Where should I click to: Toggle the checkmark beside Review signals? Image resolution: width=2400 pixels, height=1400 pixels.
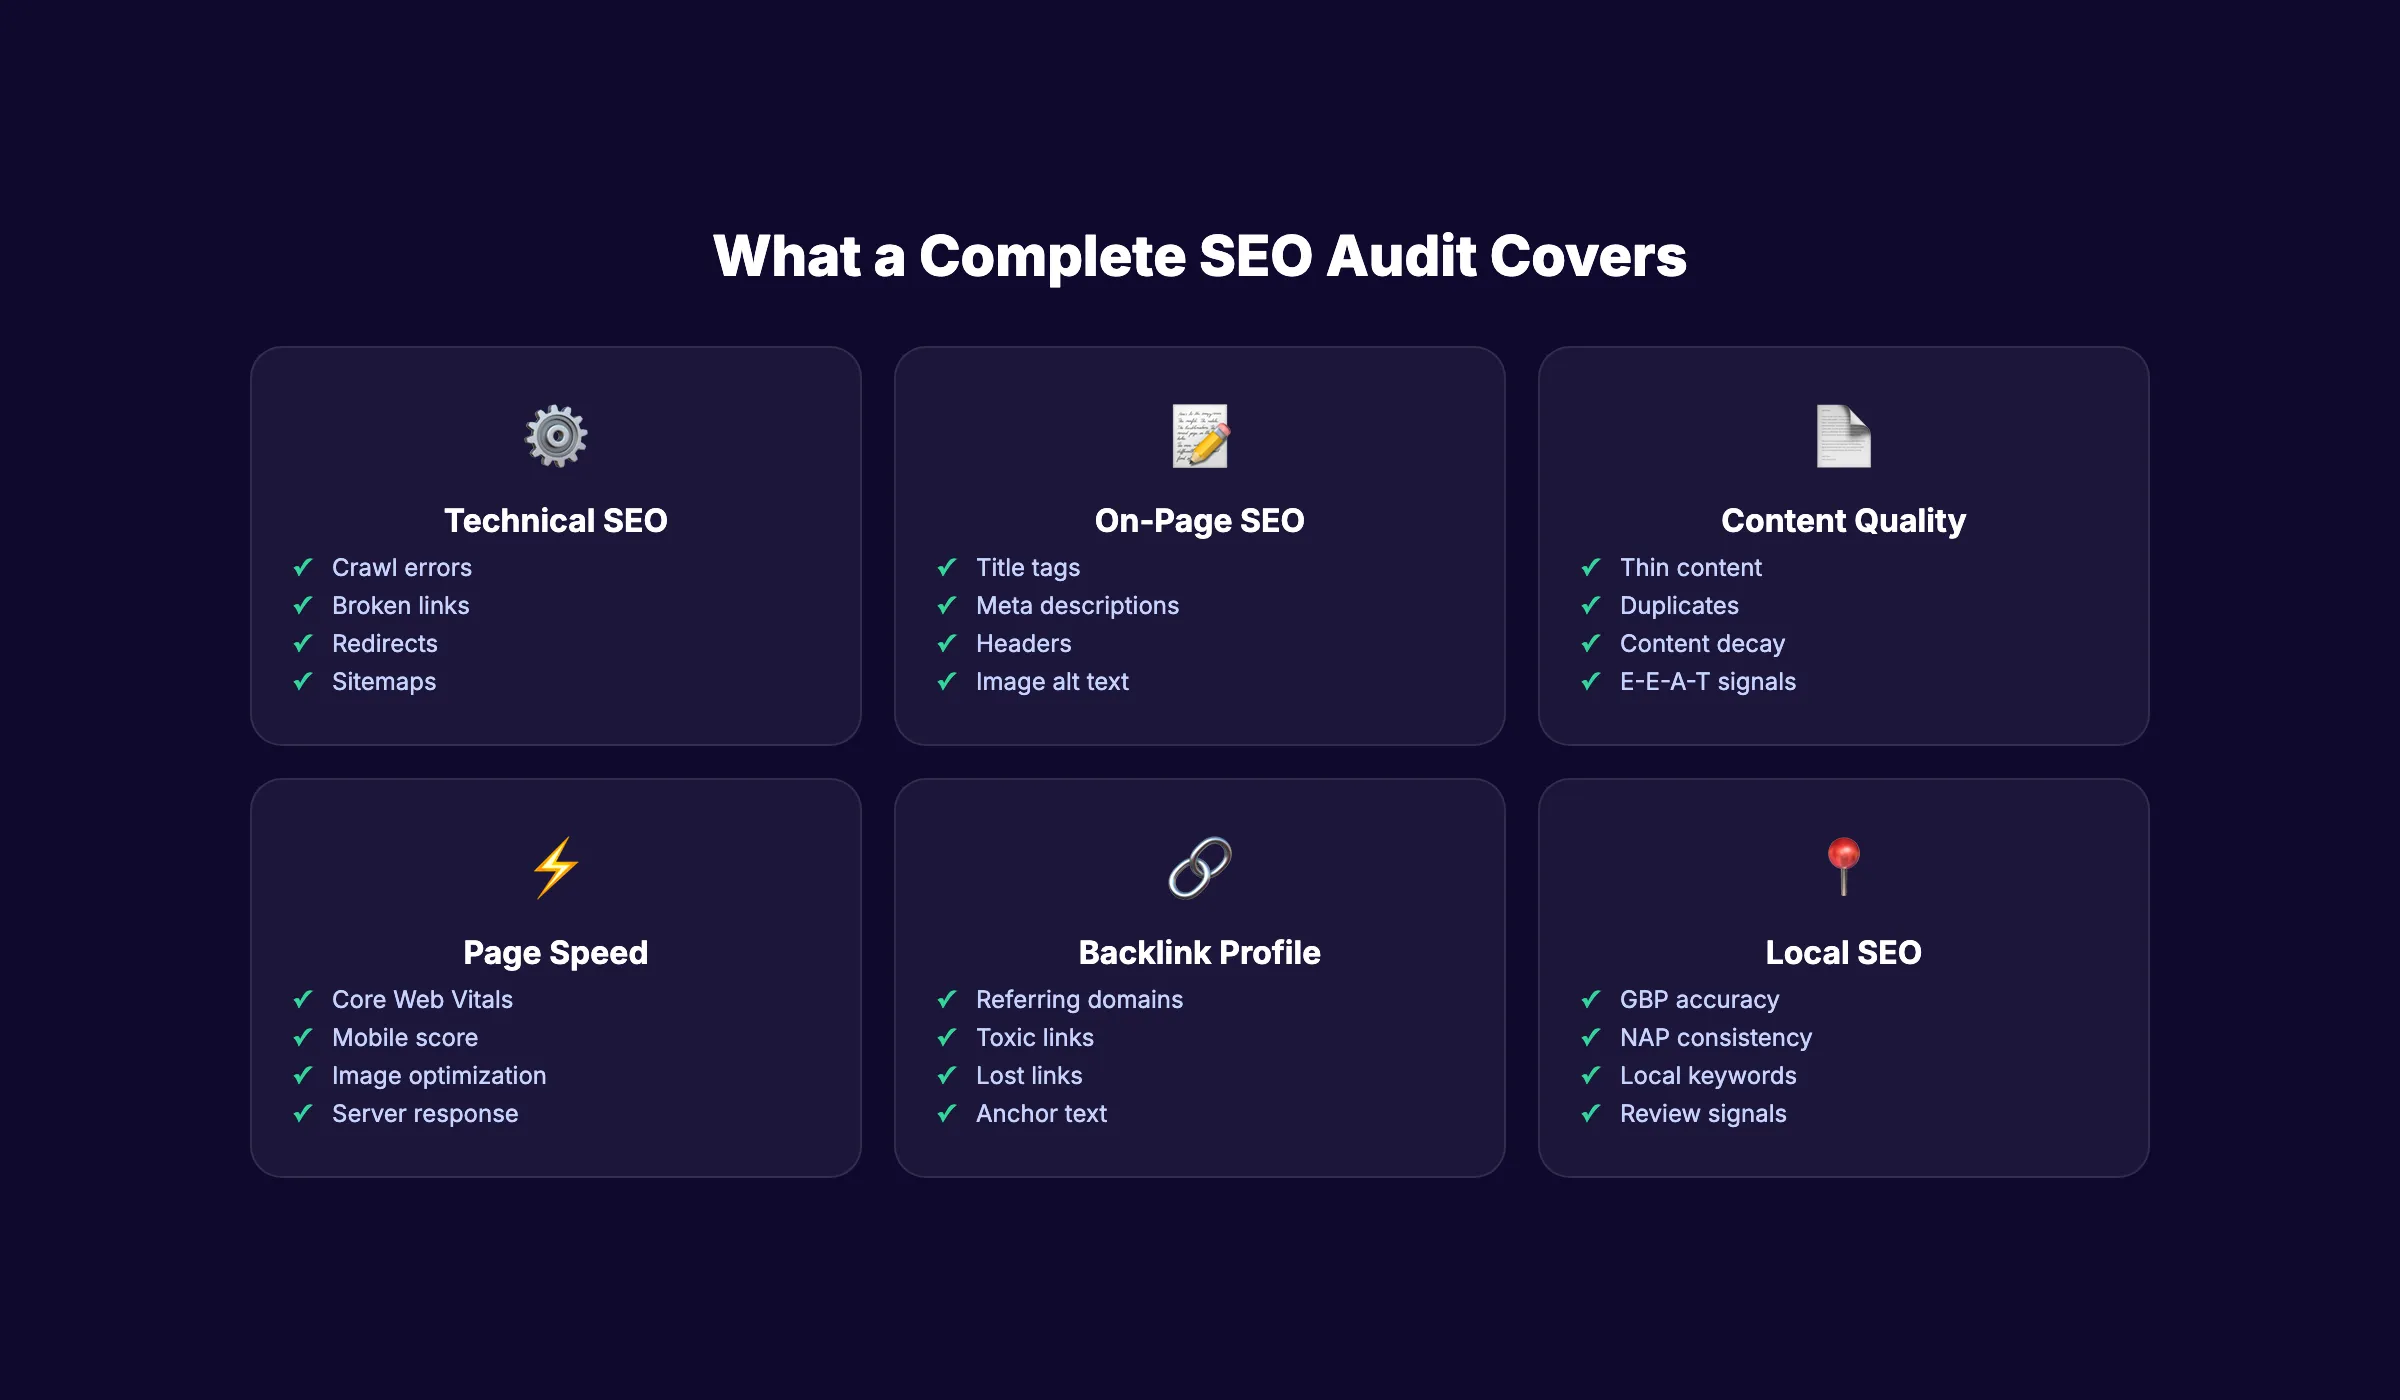coord(1591,1113)
